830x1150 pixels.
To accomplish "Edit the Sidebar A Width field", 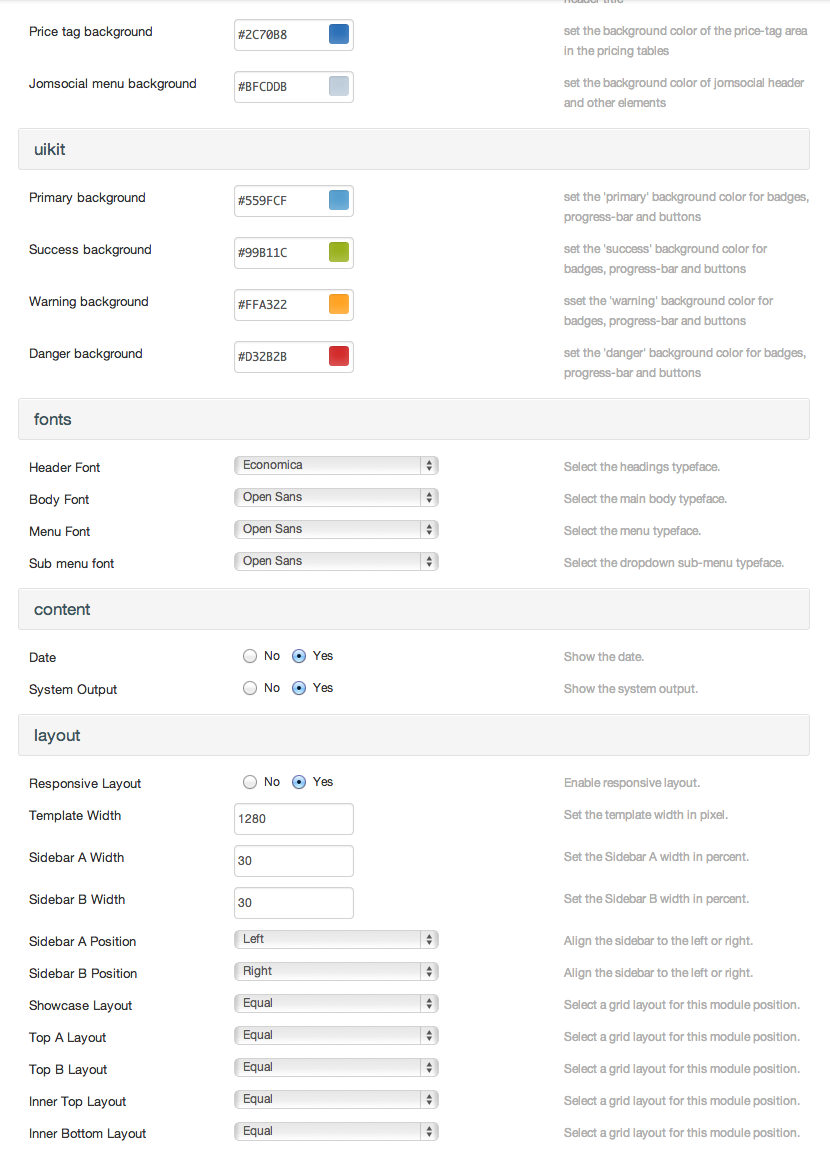I will tap(293, 861).
